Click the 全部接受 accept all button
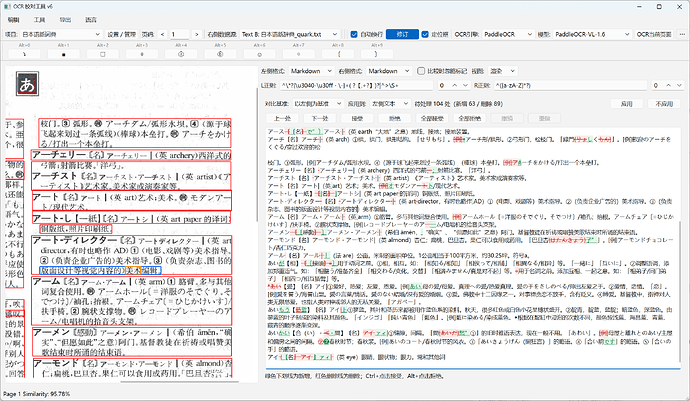690x401 pixels. 432,118
